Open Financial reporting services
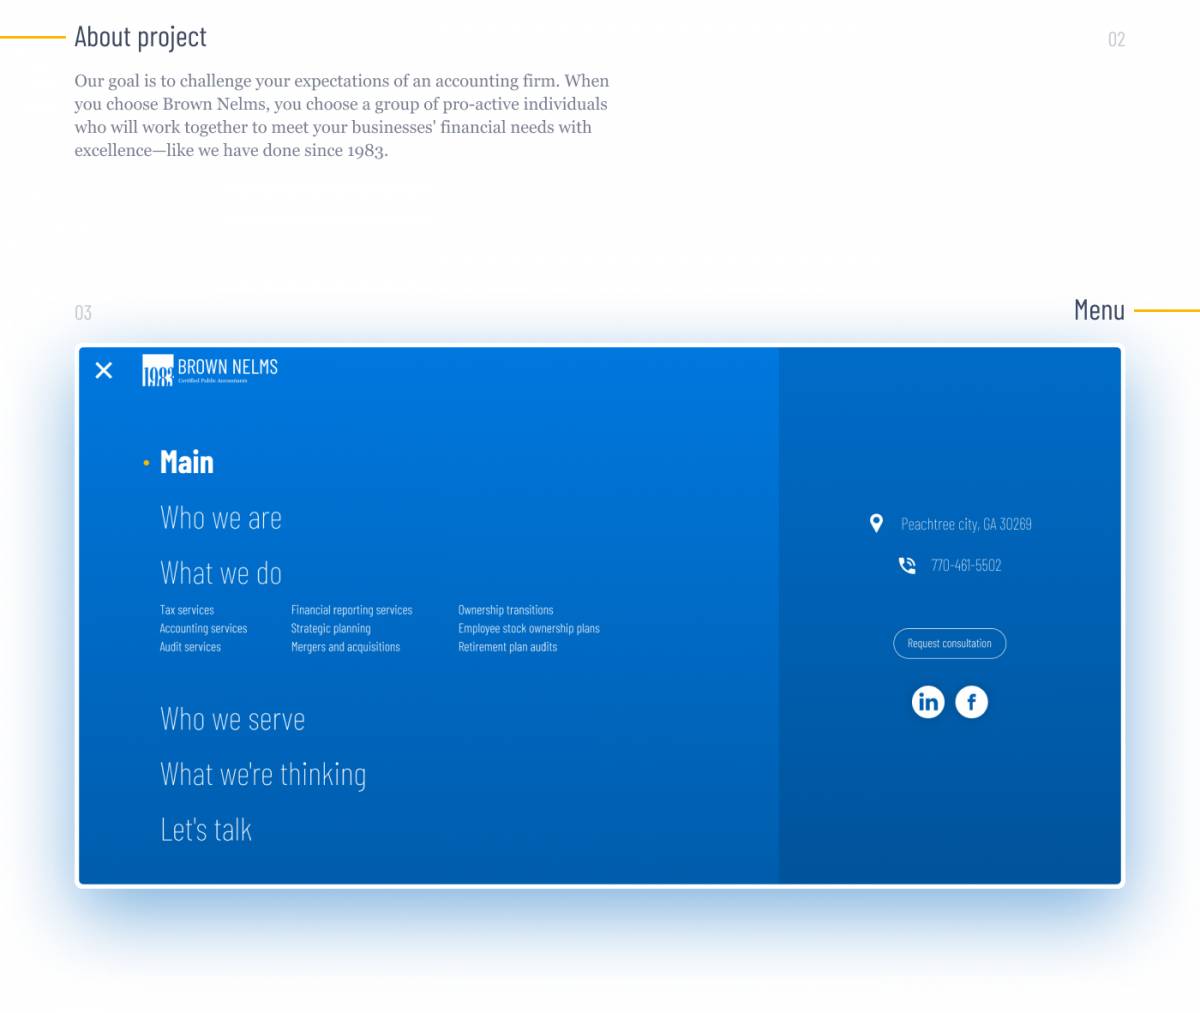This screenshot has height=1013, width=1200. 352,610
